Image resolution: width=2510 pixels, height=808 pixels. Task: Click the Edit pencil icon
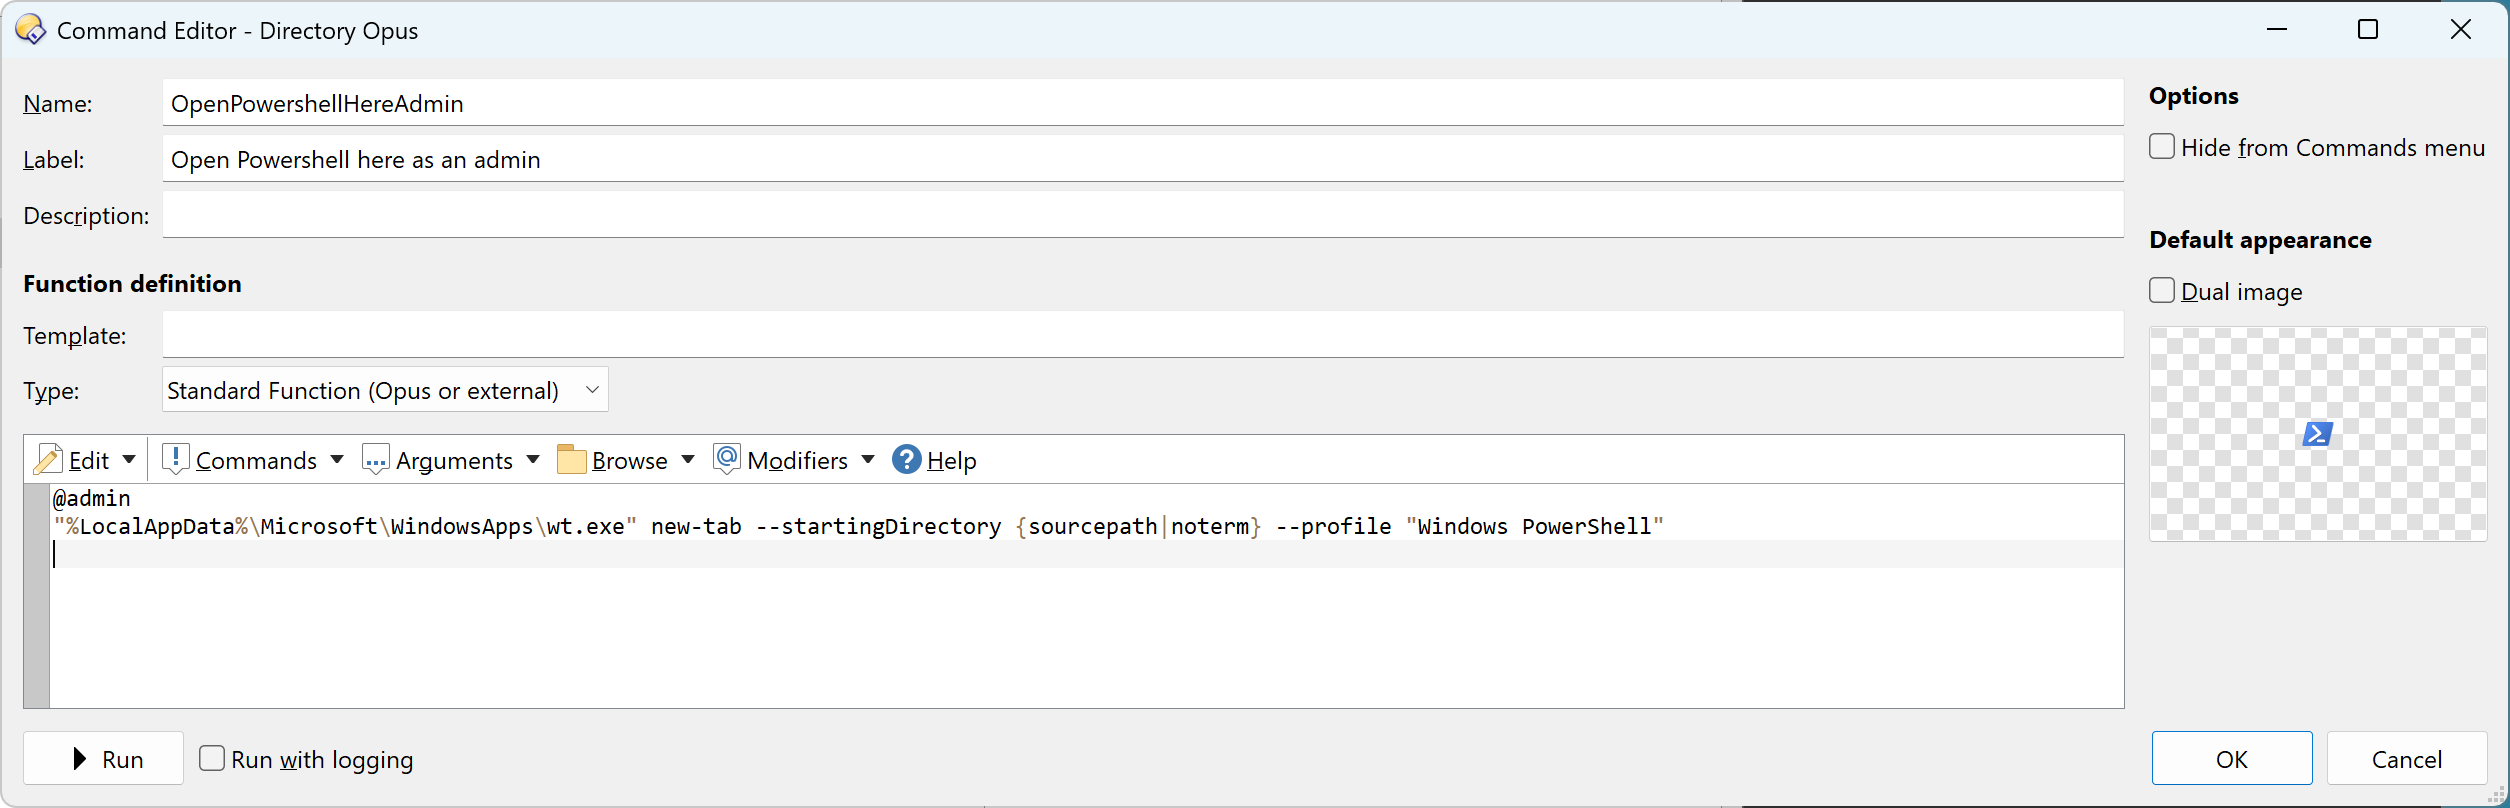click(x=48, y=460)
